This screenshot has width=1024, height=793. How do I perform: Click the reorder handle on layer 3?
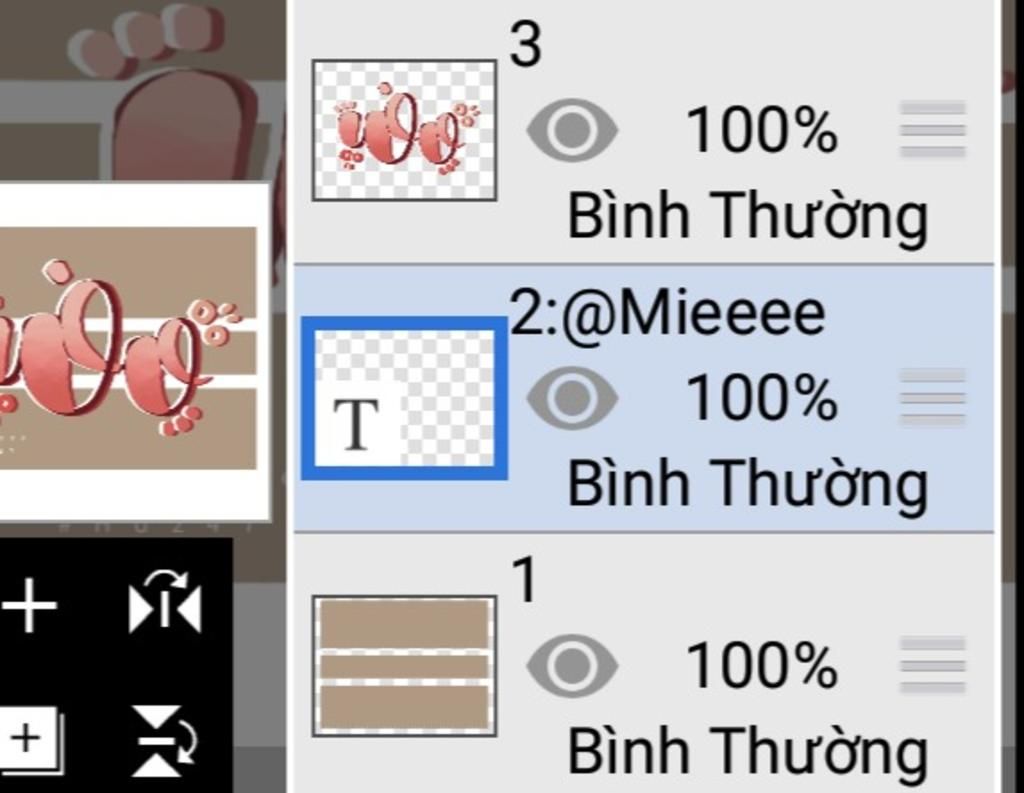pos(932,130)
